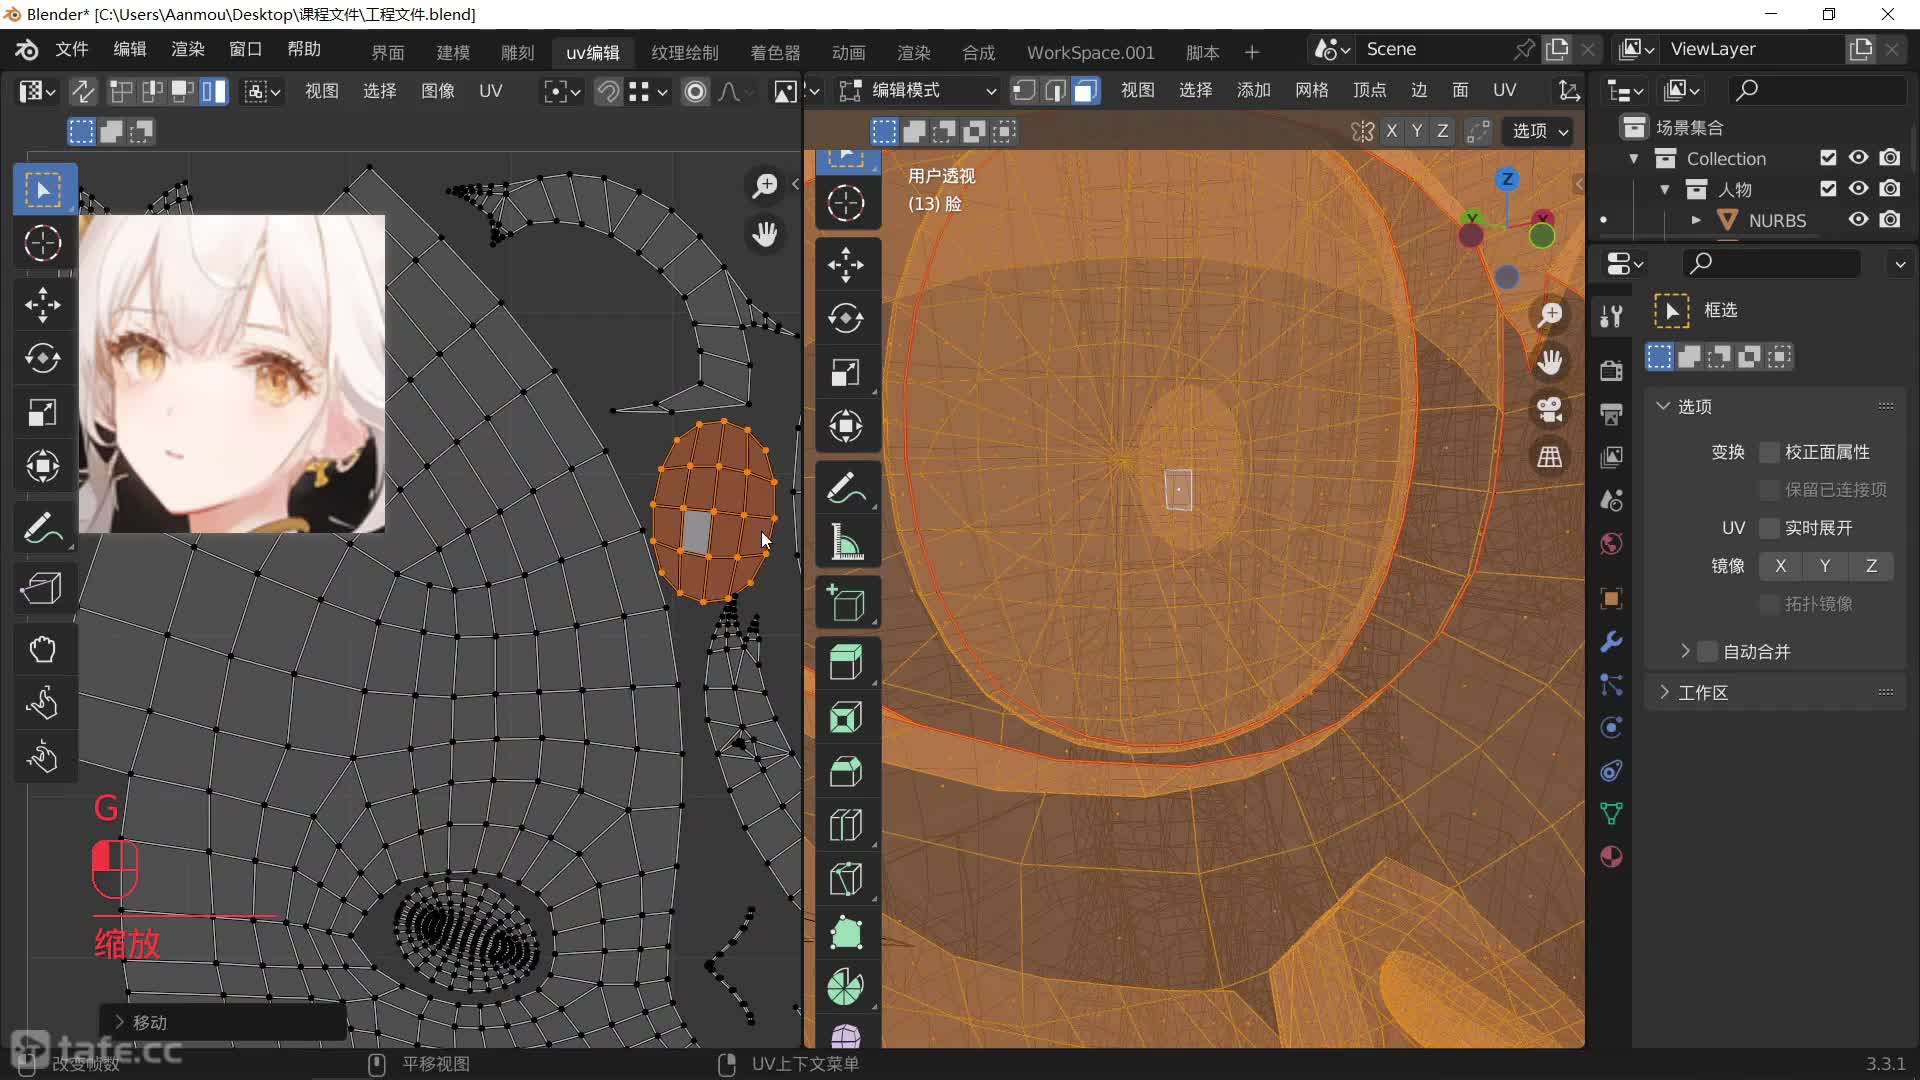Switch perspective/orthographic view in 3D viewport

pyautogui.click(x=1550, y=457)
